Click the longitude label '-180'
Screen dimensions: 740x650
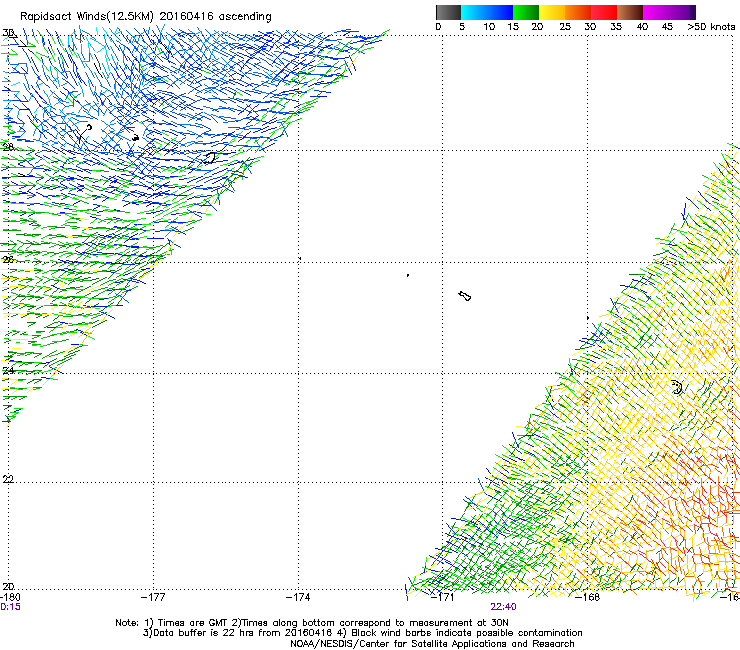(x=8, y=597)
